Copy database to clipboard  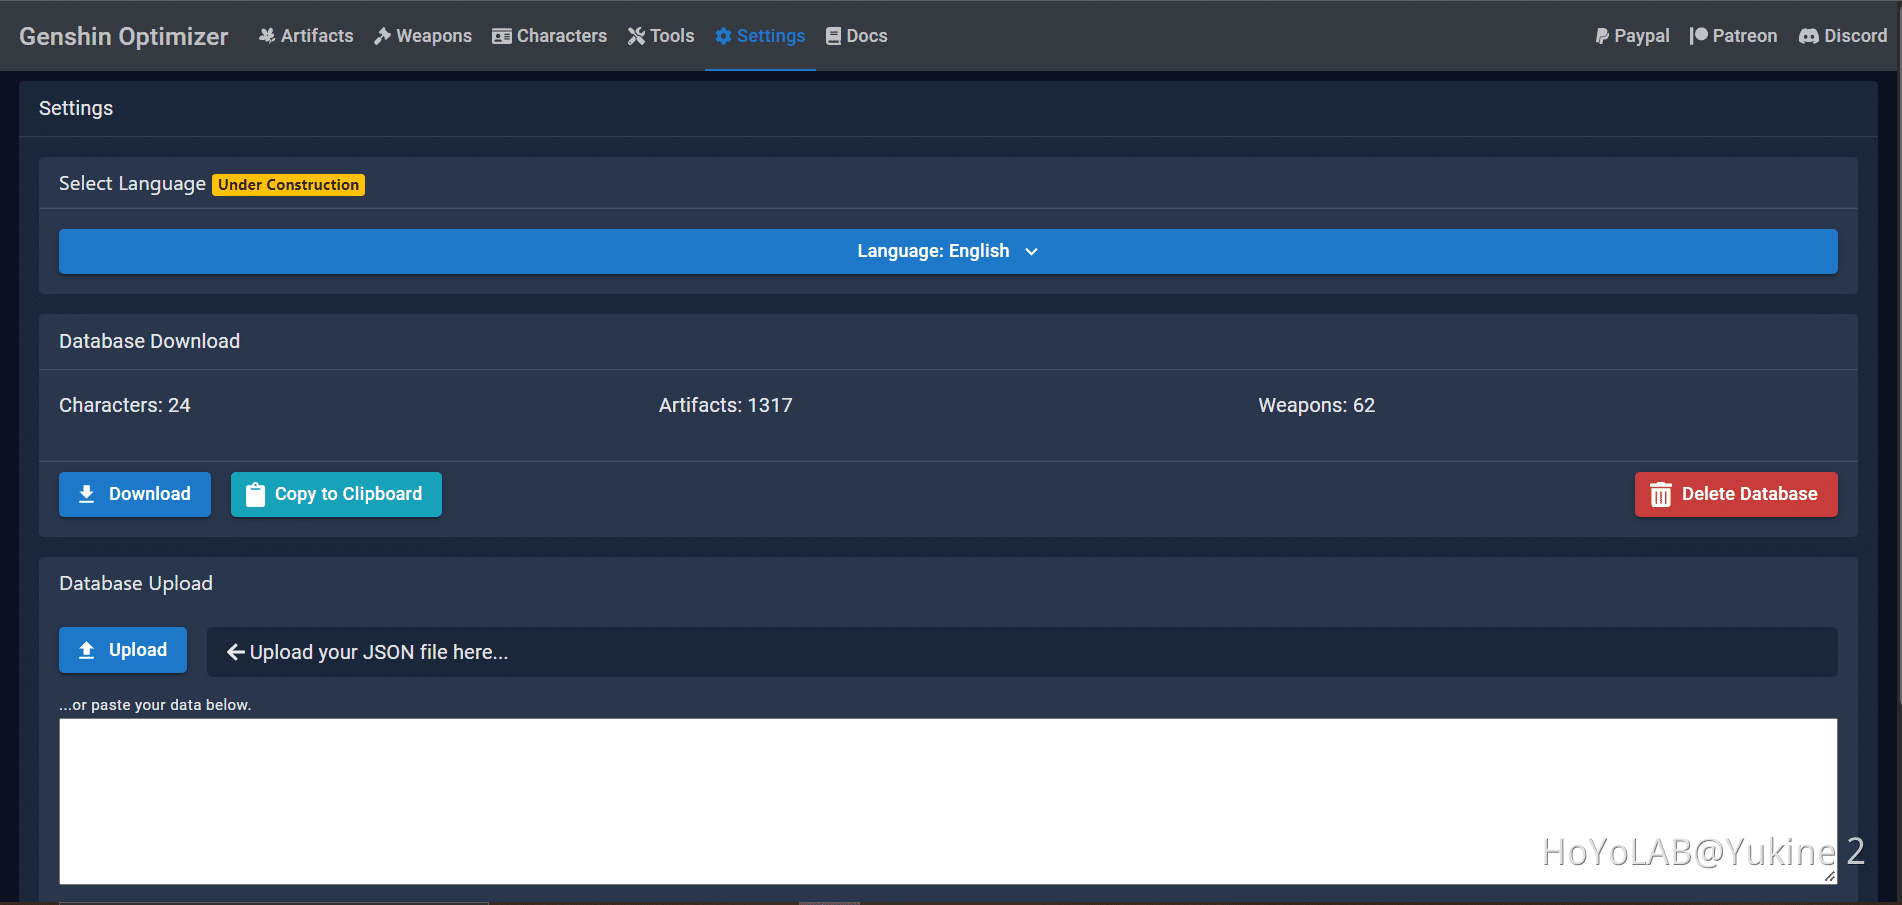click(x=336, y=494)
